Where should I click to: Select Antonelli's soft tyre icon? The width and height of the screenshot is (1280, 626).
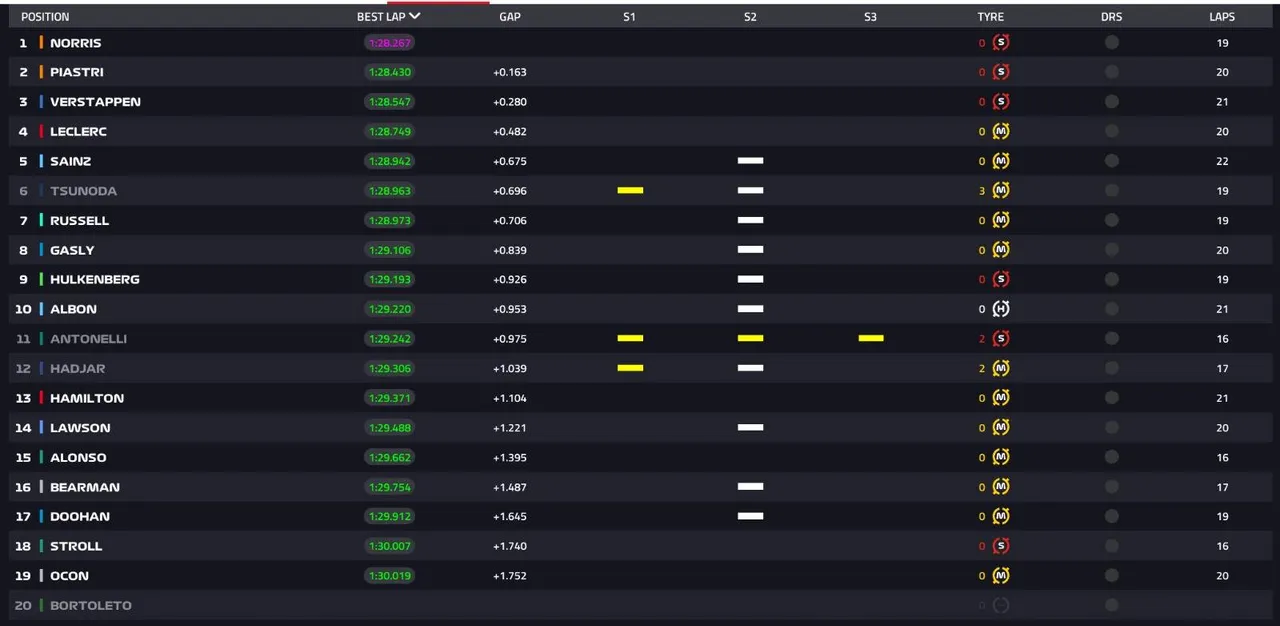pyautogui.click(x=1001, y=339)
